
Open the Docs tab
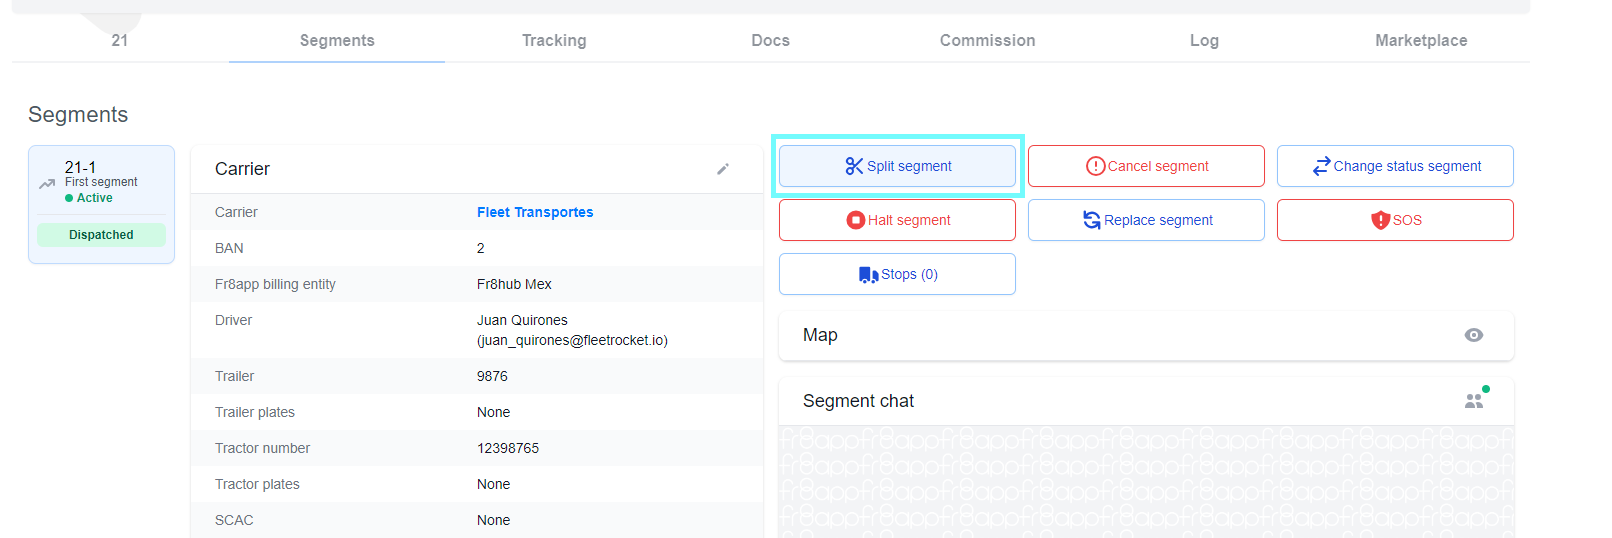point(771,40)
